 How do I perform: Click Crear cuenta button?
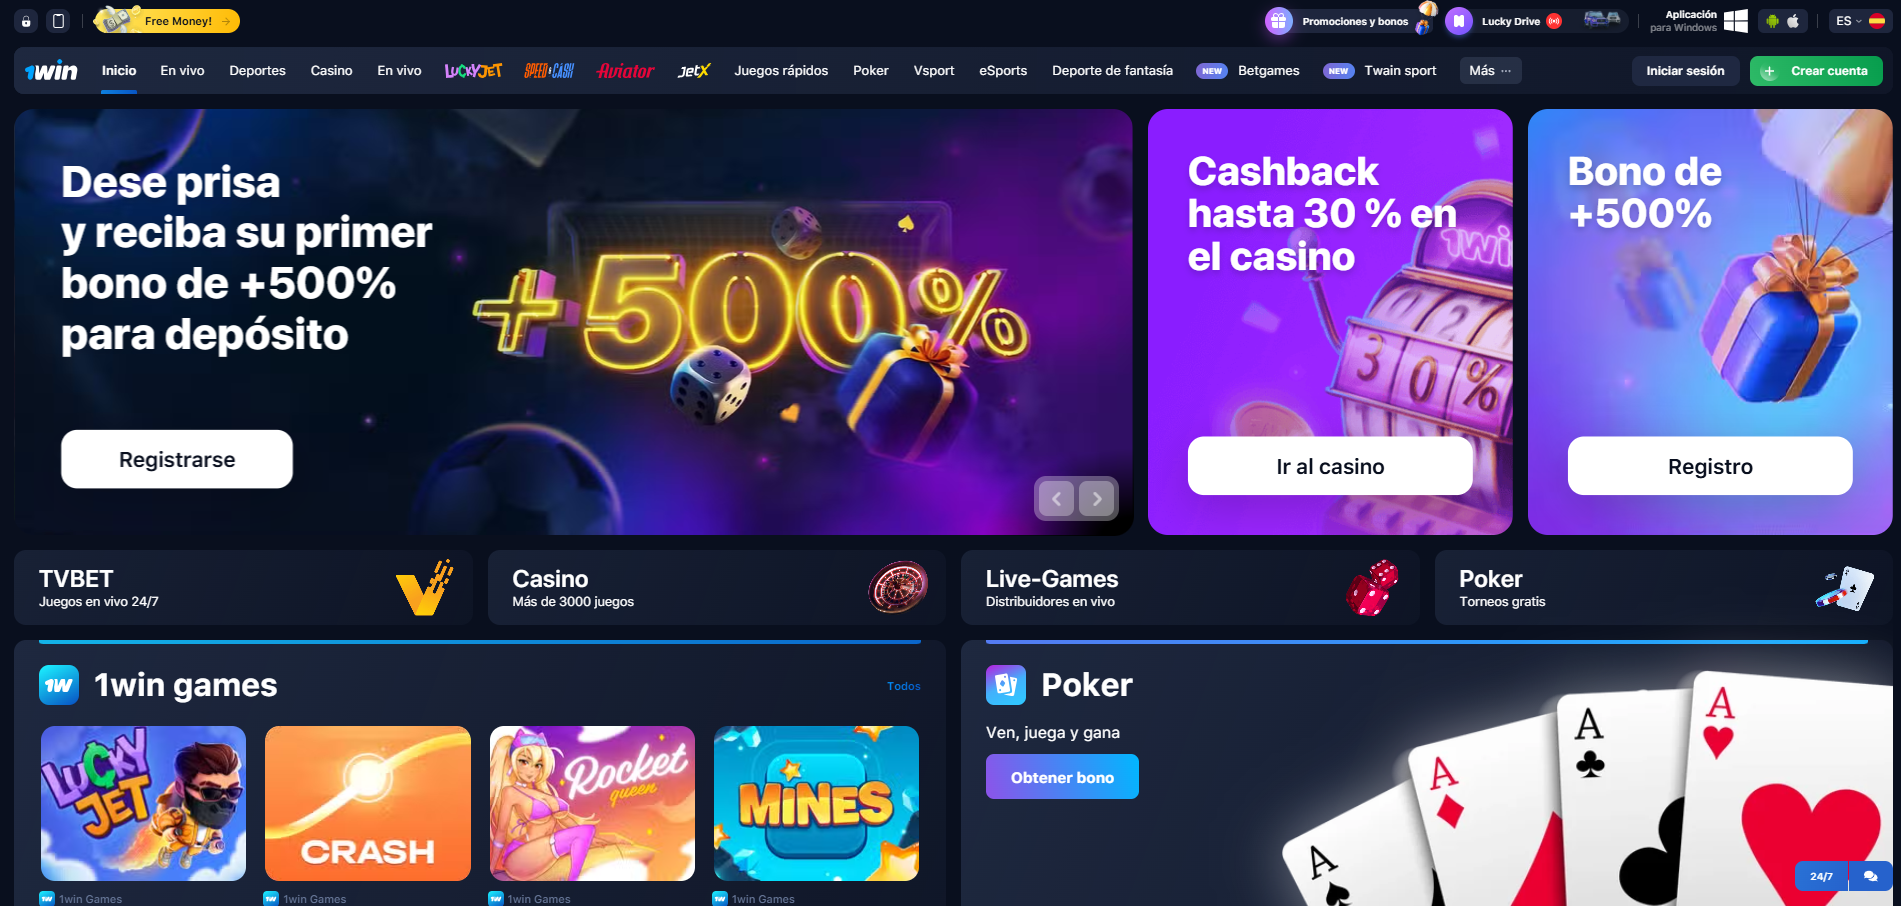pyautogui.click(x=1816, y=71)
